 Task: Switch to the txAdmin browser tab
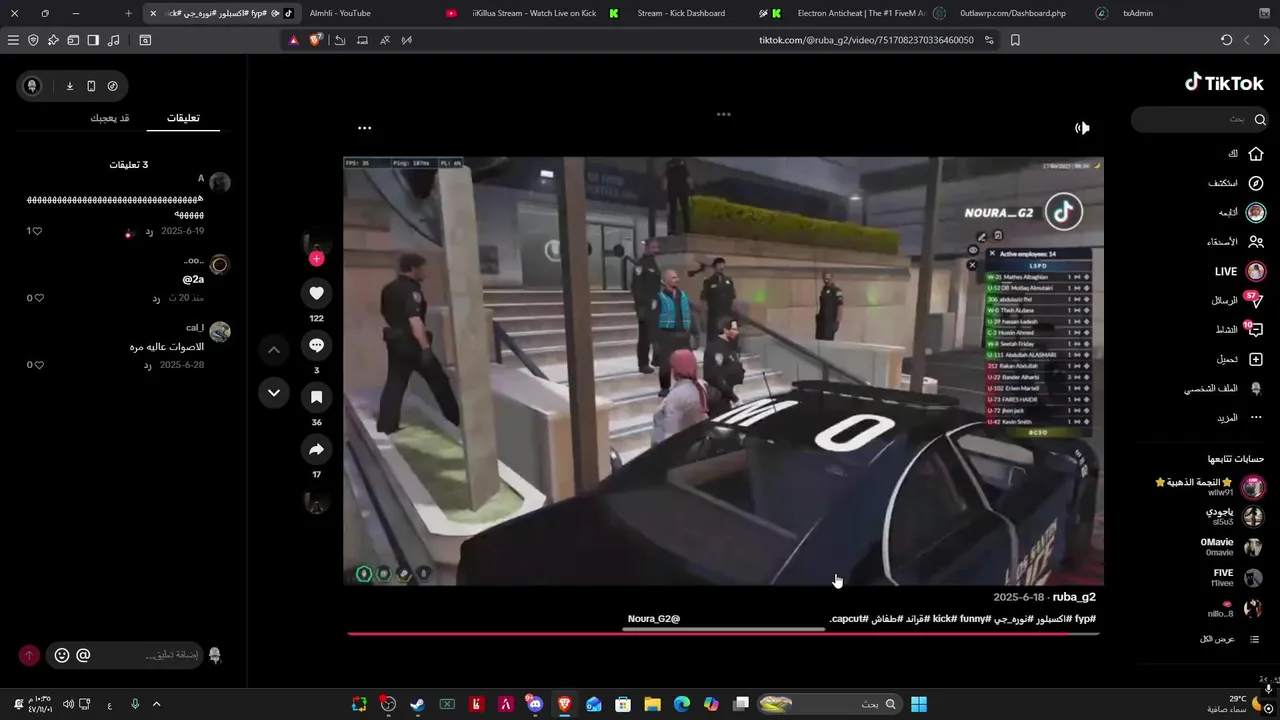click(x=1137, y=13)
